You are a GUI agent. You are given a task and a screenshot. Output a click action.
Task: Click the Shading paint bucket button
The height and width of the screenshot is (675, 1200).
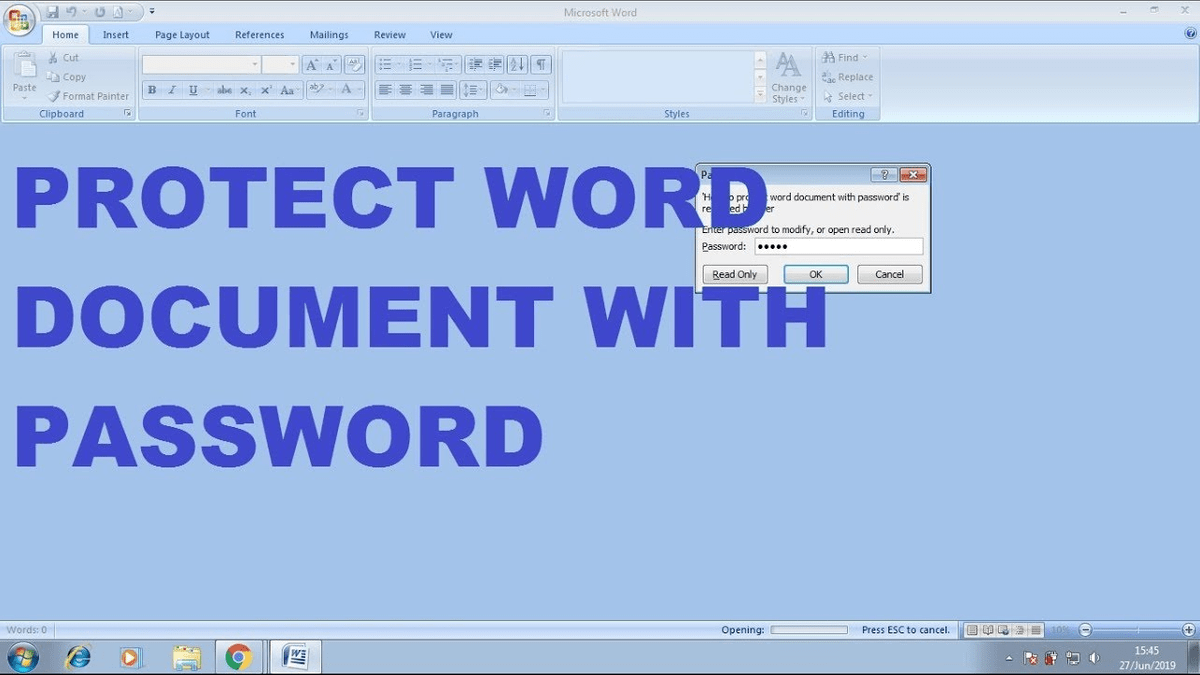click(505, 90)
